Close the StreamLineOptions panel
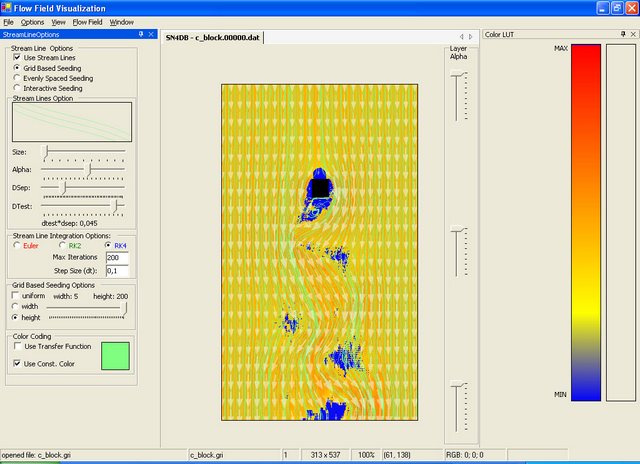This screenshot has width=640, height=464. [150, 35]
